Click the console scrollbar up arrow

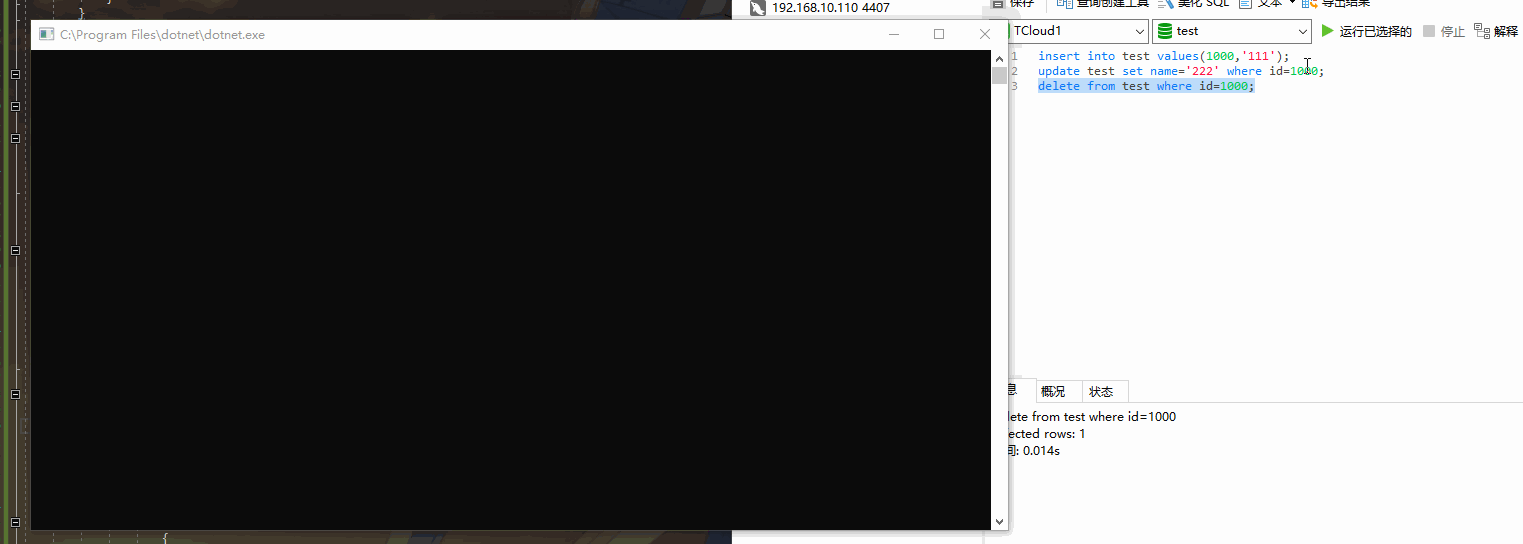pyautogui.click(x=999, y=58)
